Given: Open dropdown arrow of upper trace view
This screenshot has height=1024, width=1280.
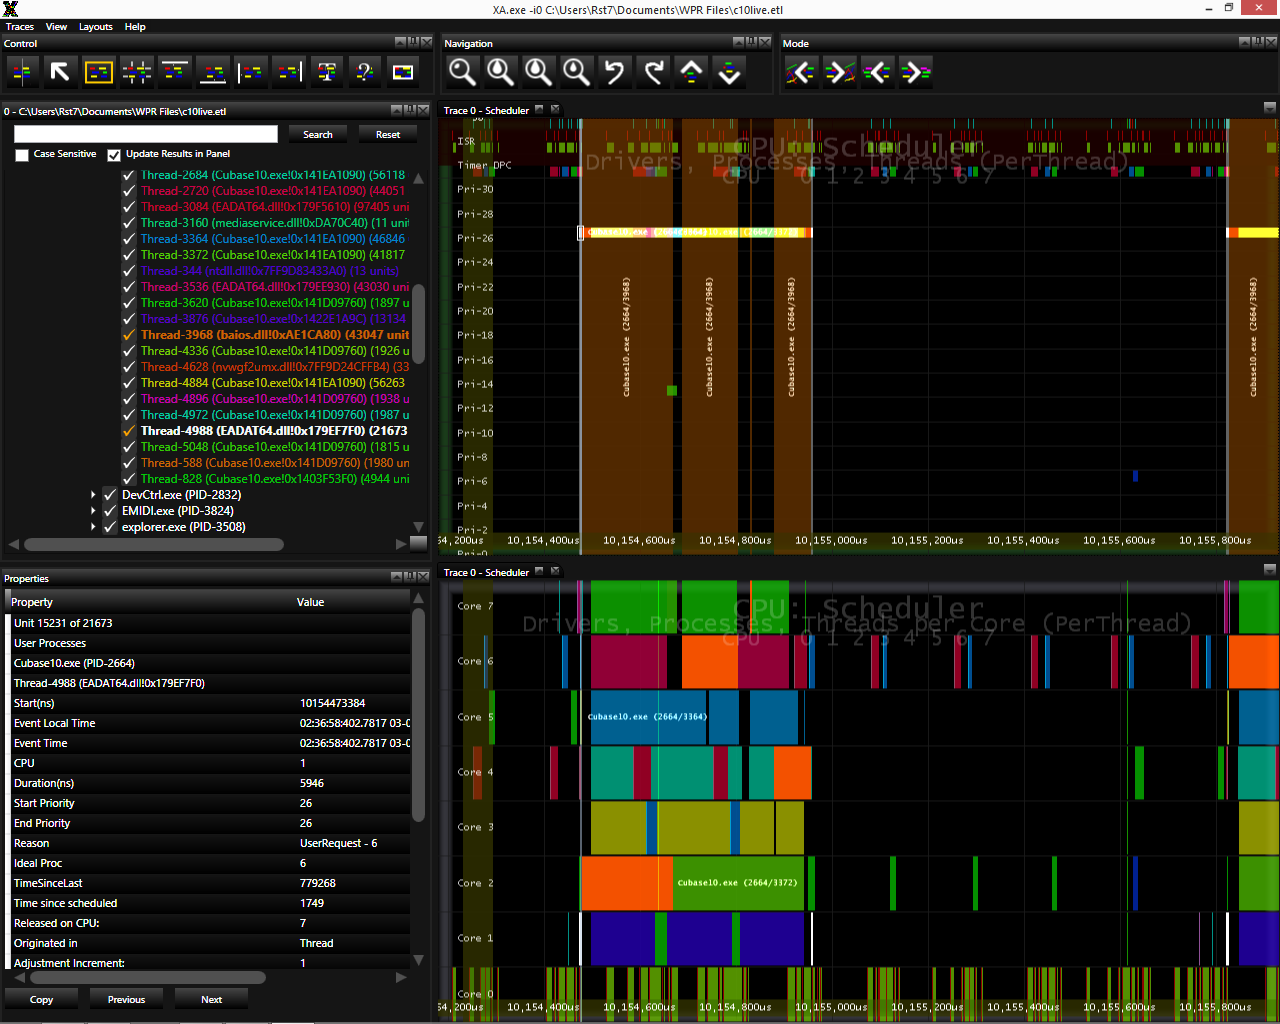Looking at the screenshot, I should pyautogui.click(x=1269, y=108).
